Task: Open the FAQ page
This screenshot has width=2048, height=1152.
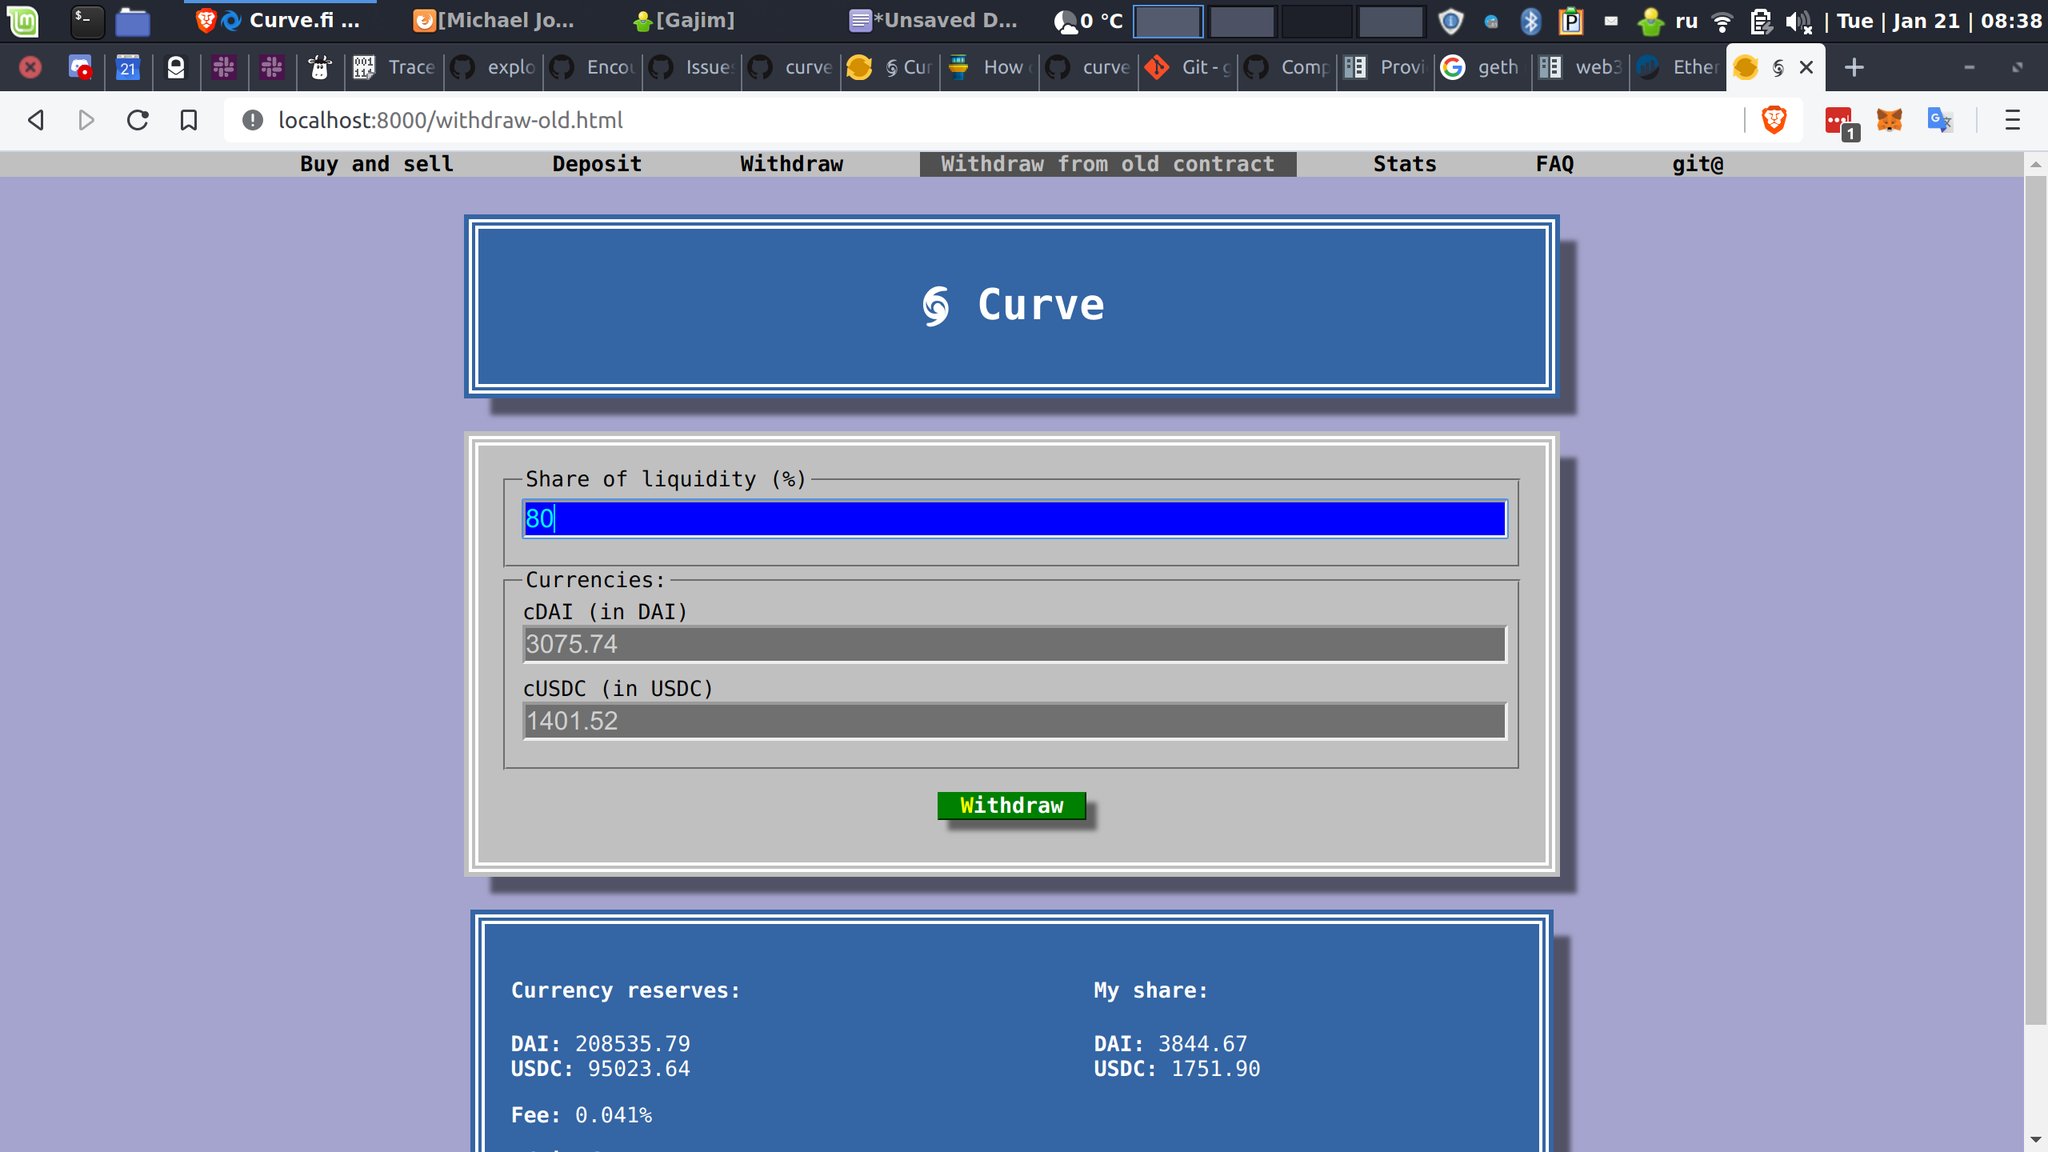Action: 1554,164
